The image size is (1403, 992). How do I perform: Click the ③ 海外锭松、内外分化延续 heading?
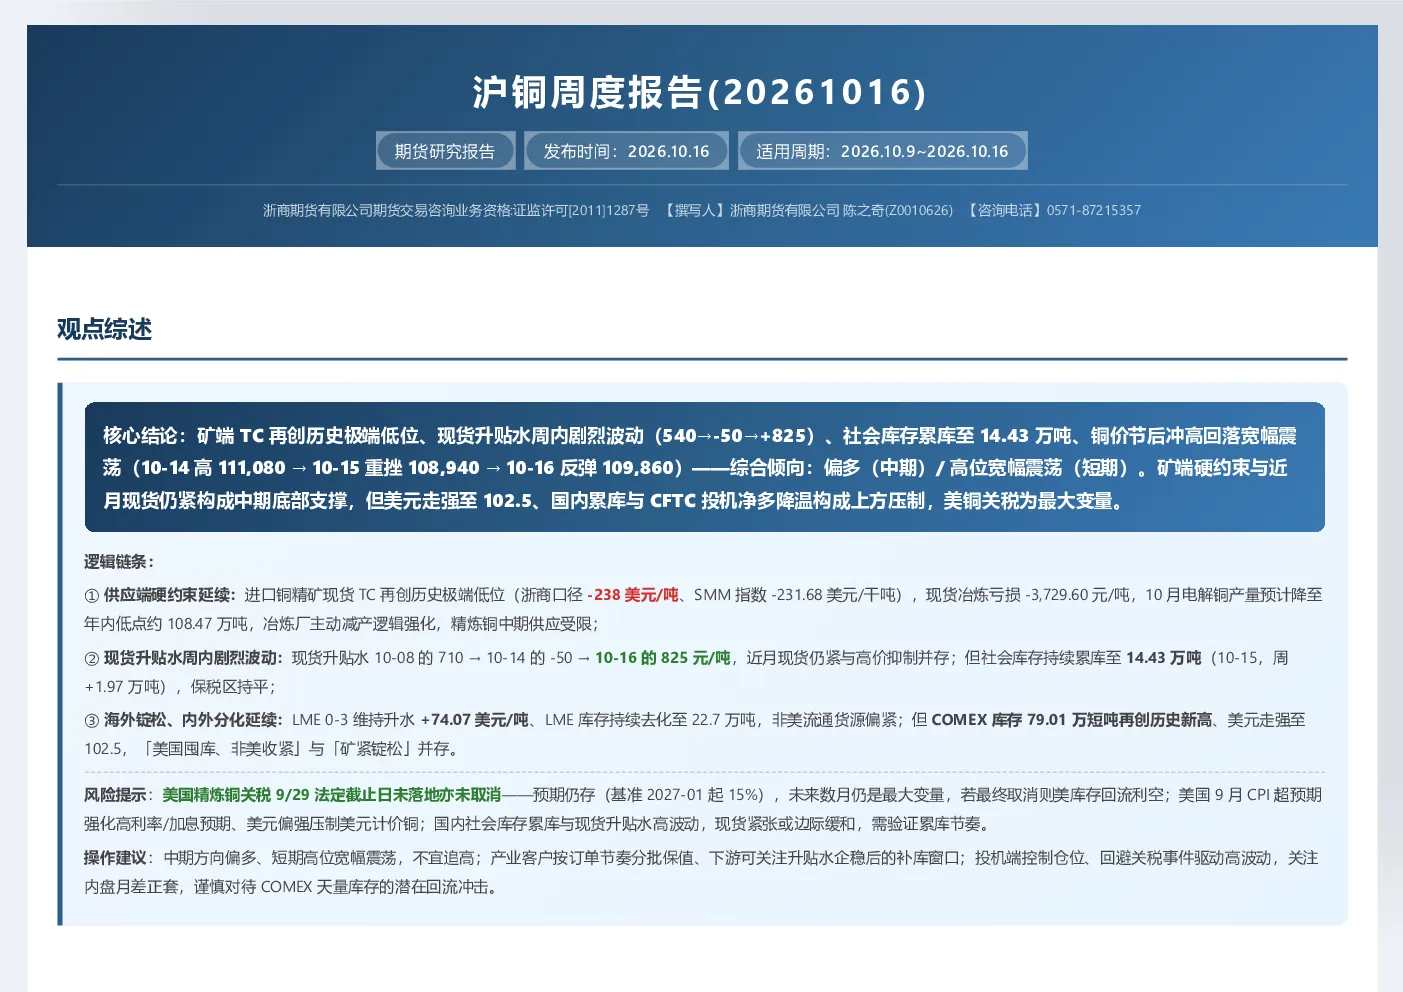tap(183, 720)
